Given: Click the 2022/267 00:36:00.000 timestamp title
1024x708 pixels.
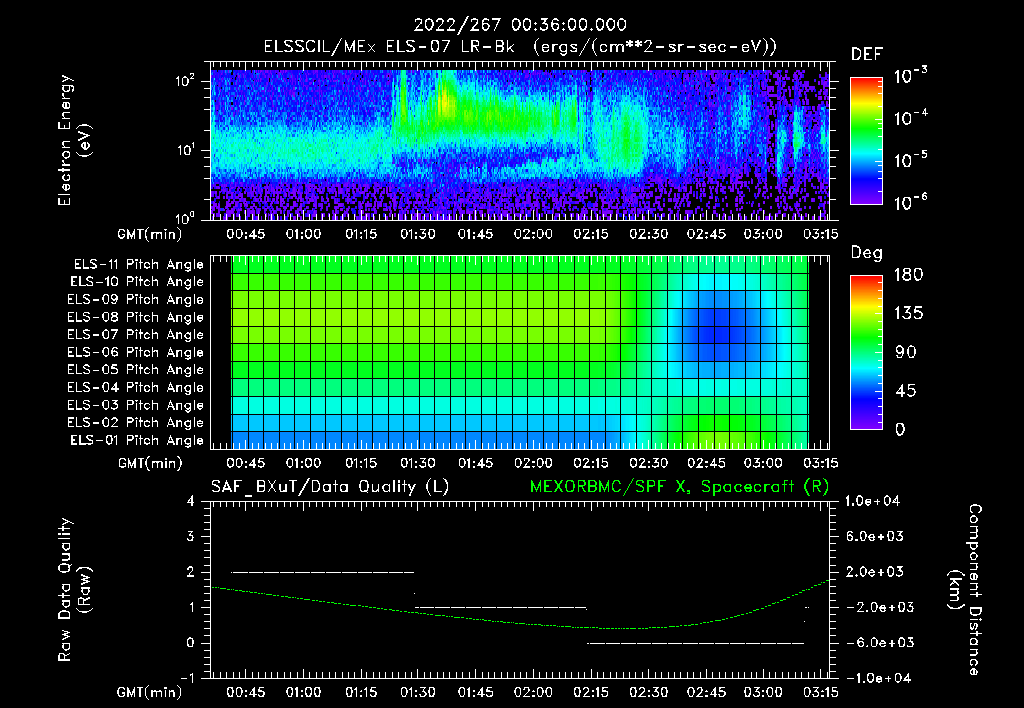Looking at the screenshot, I should [520, 25].
